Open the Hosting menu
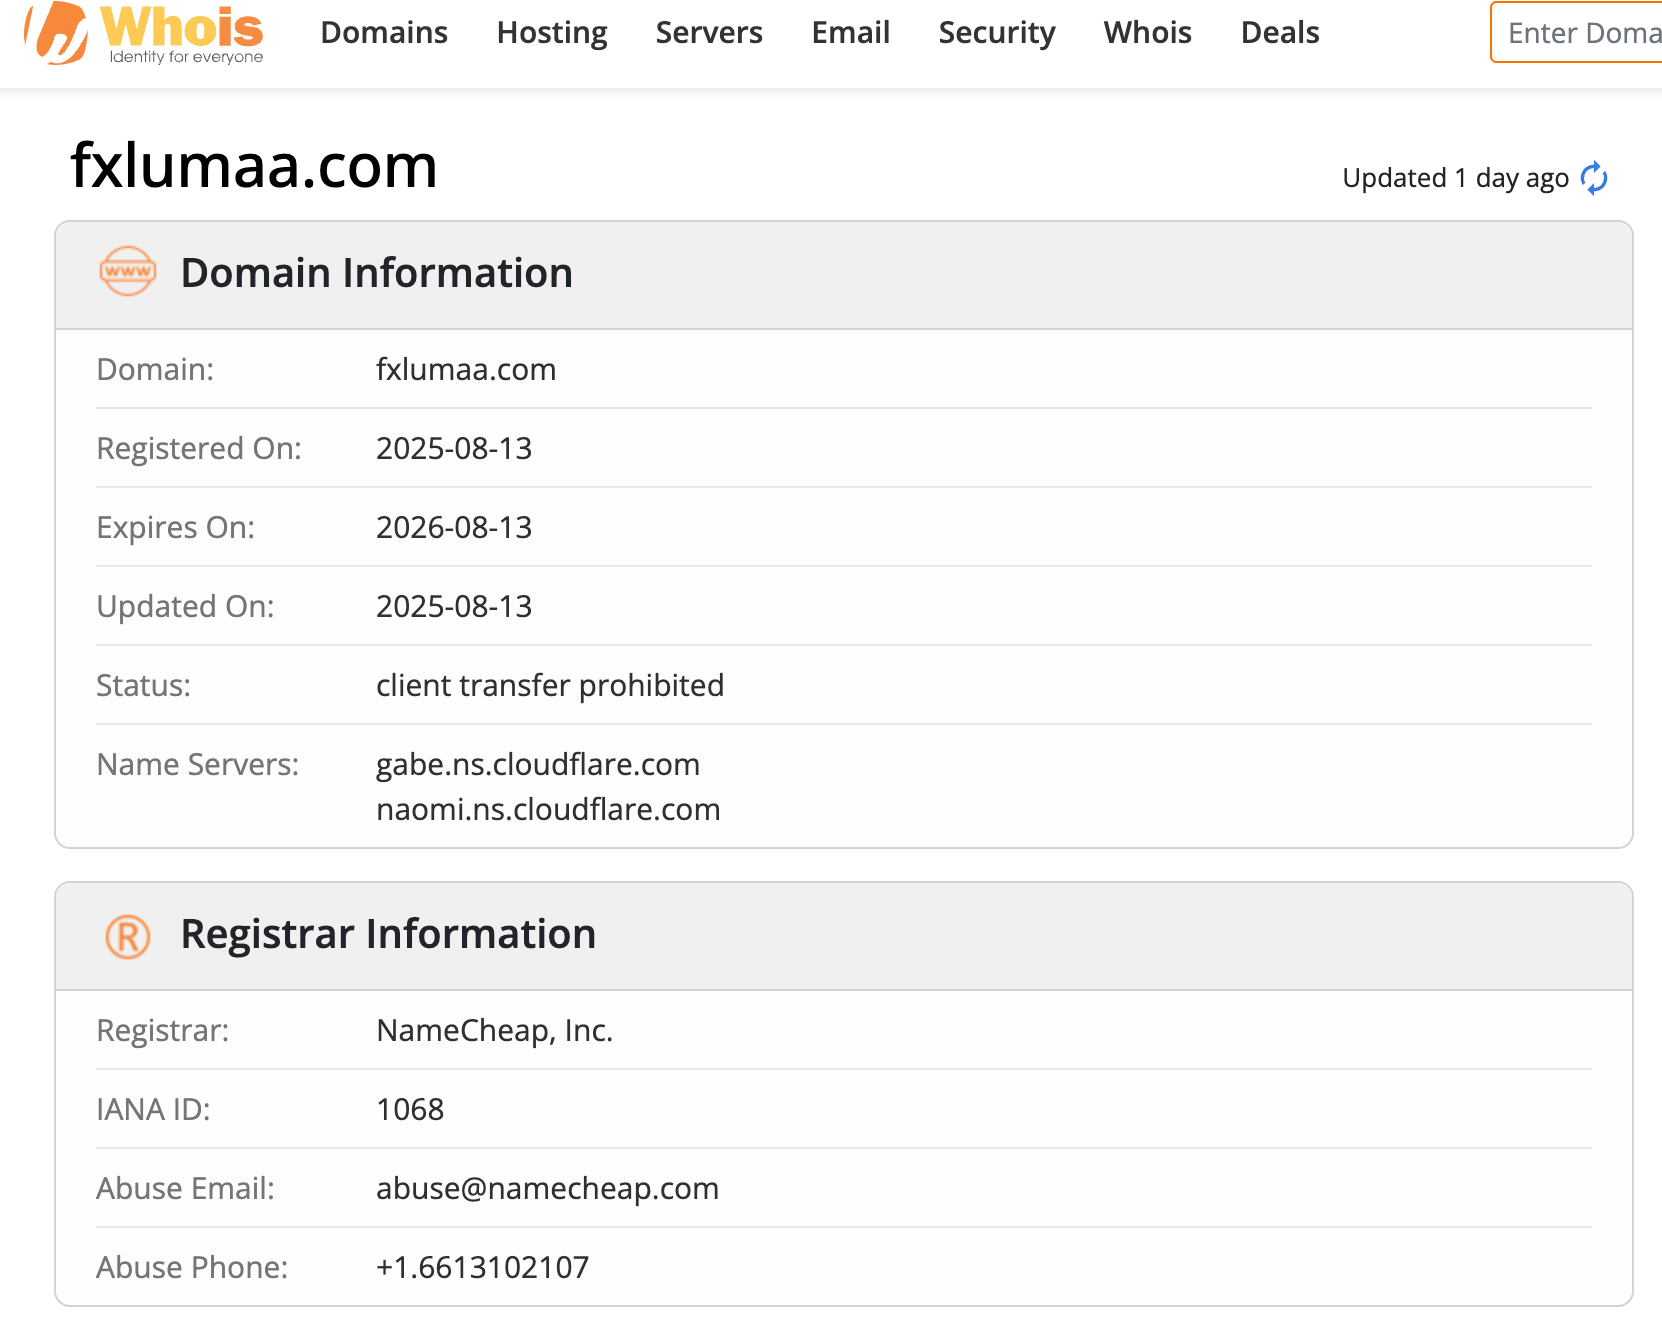 552,33
